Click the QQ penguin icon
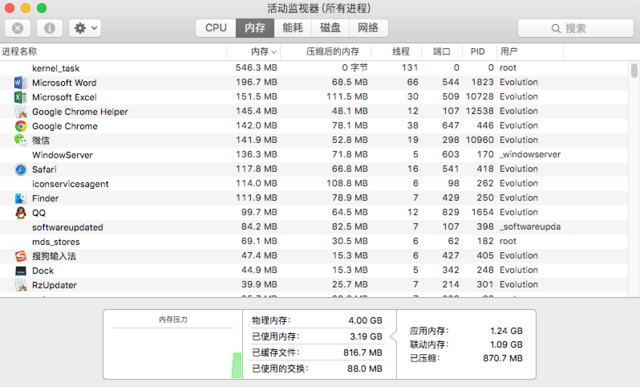The width and height of the screenshot is (640, 387). click(x=20, y=213)
